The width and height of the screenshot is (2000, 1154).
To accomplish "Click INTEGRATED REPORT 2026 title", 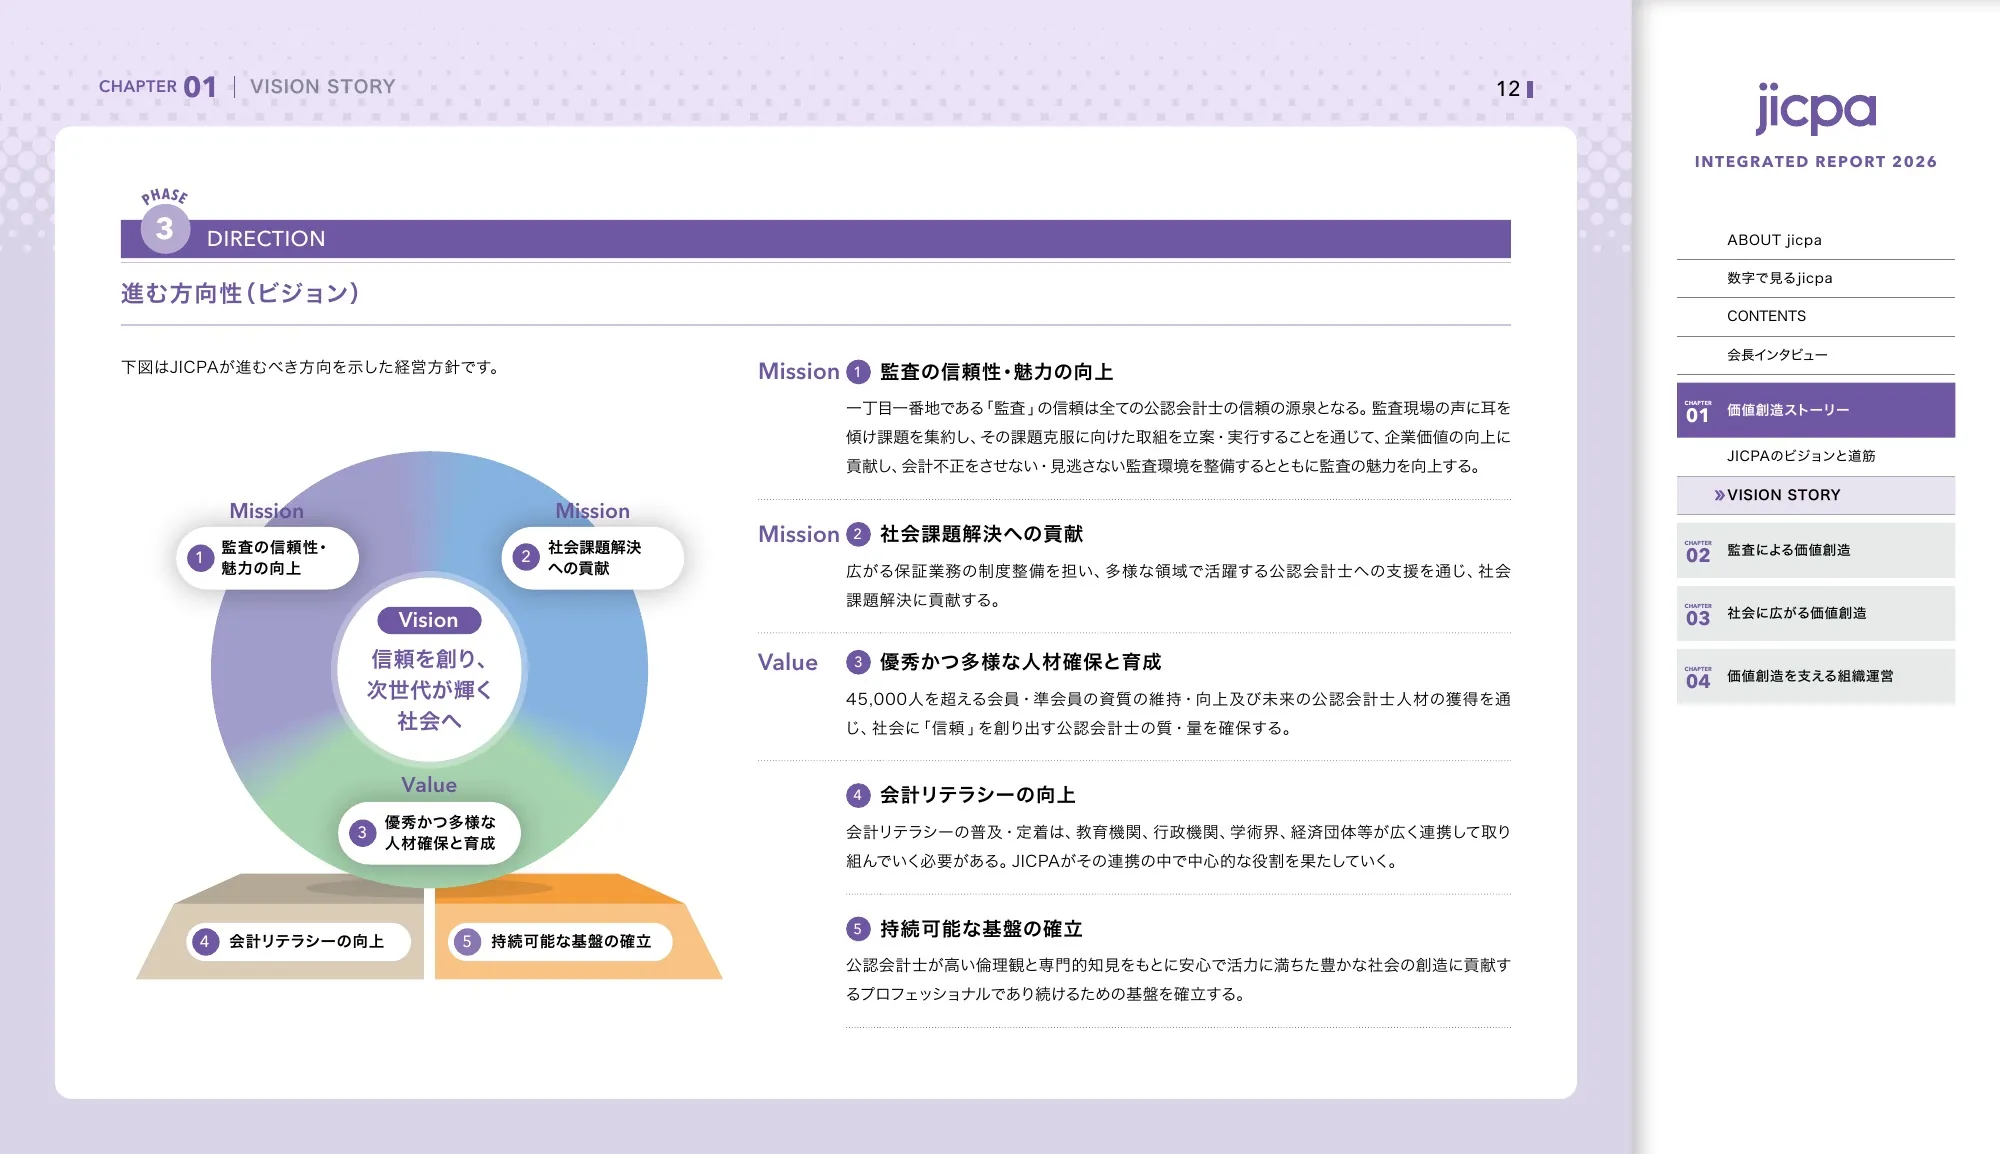I will (x=1815, y=162).
